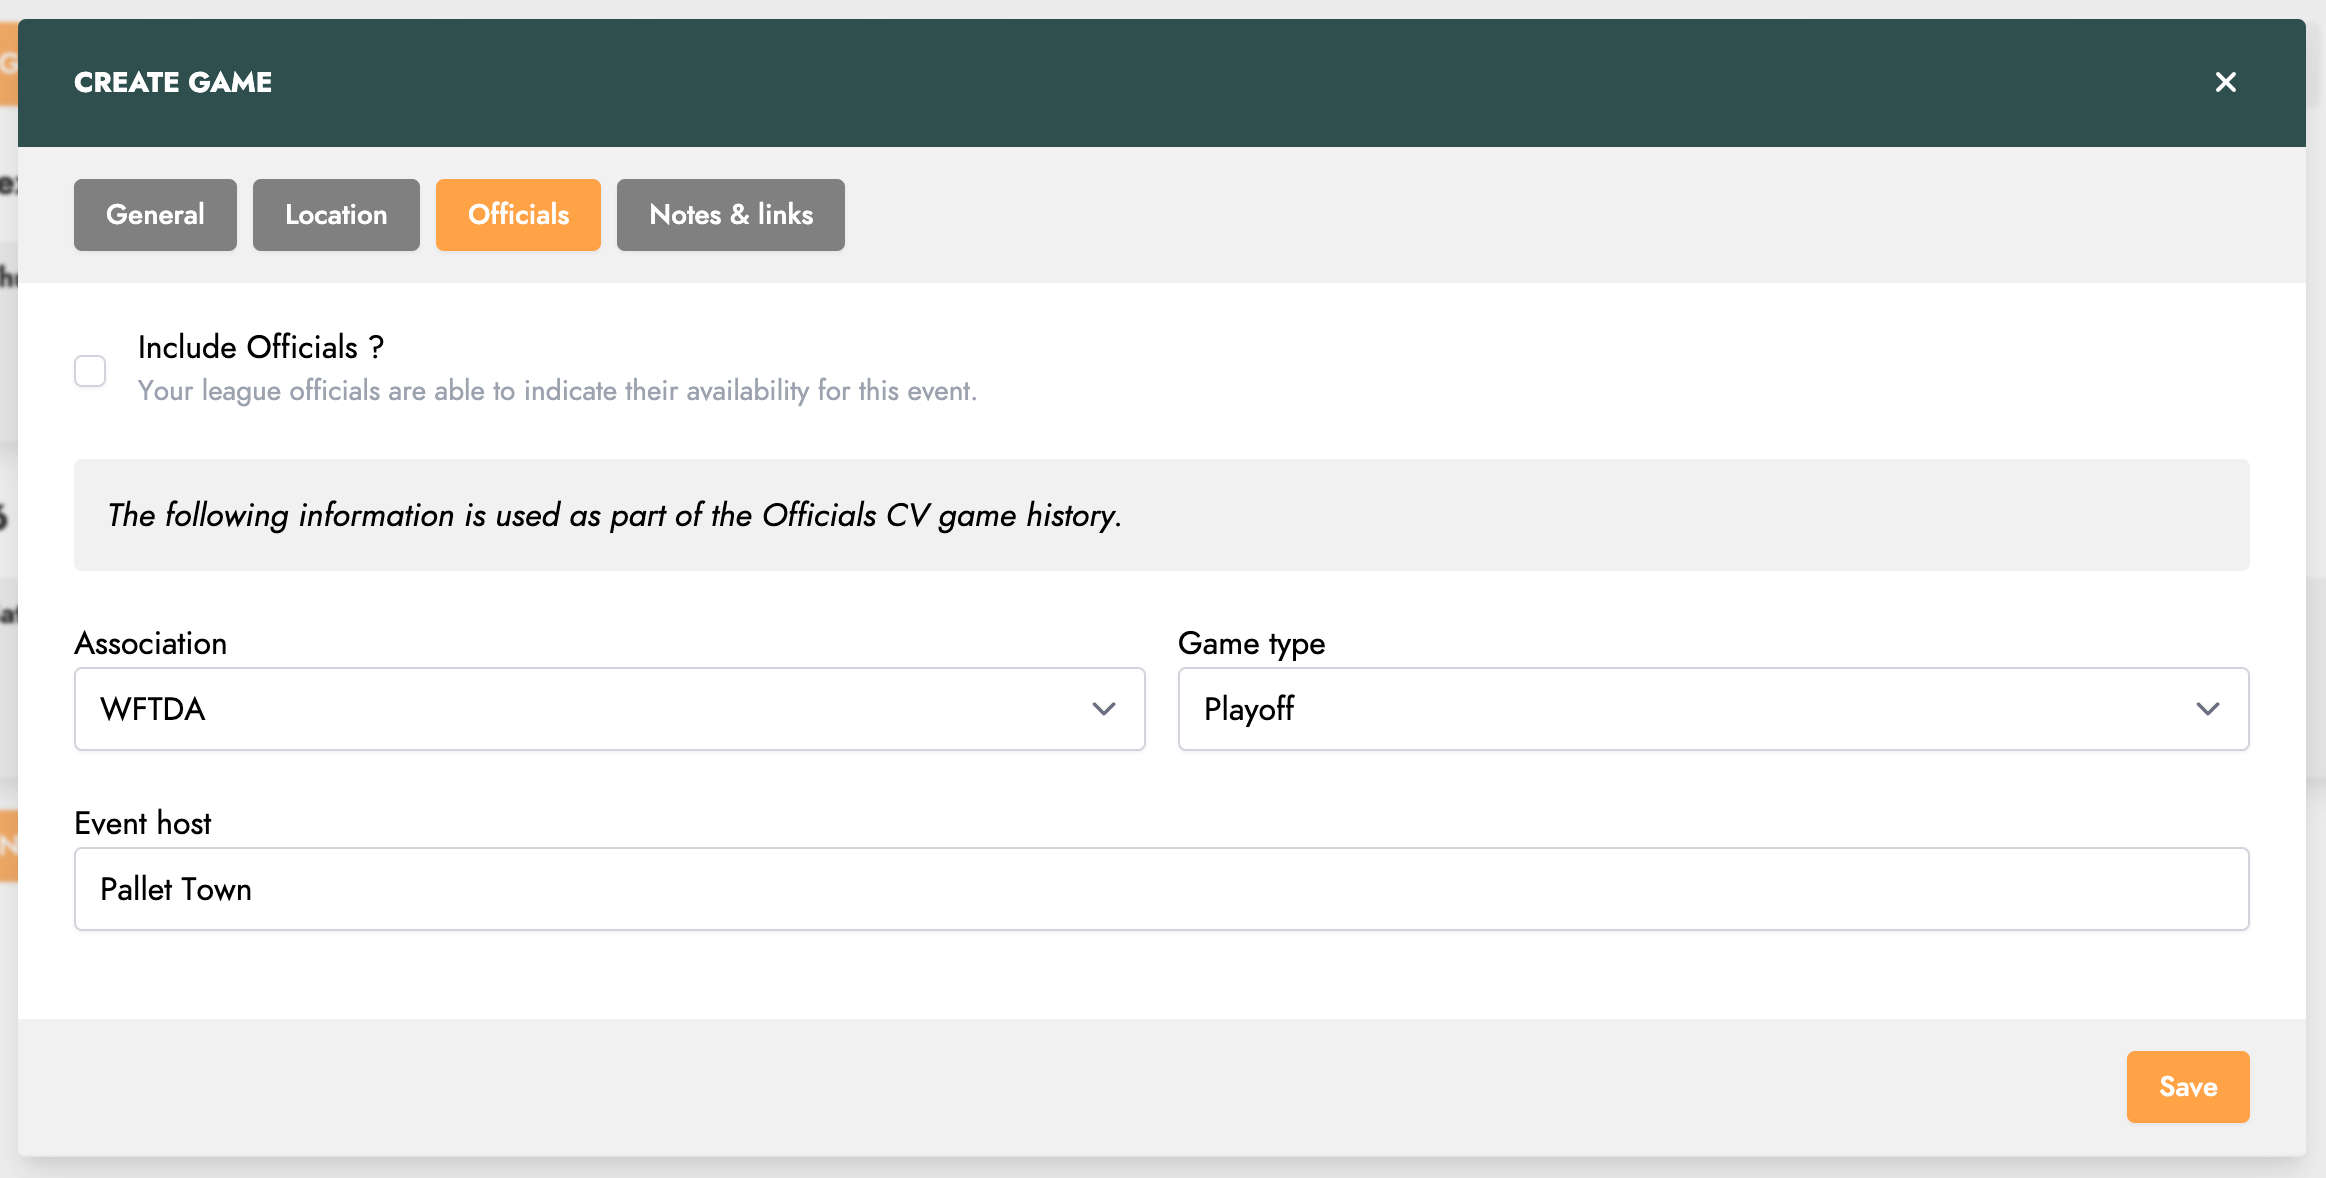Click the Pallet Town text in Event host

coord(176,889)
